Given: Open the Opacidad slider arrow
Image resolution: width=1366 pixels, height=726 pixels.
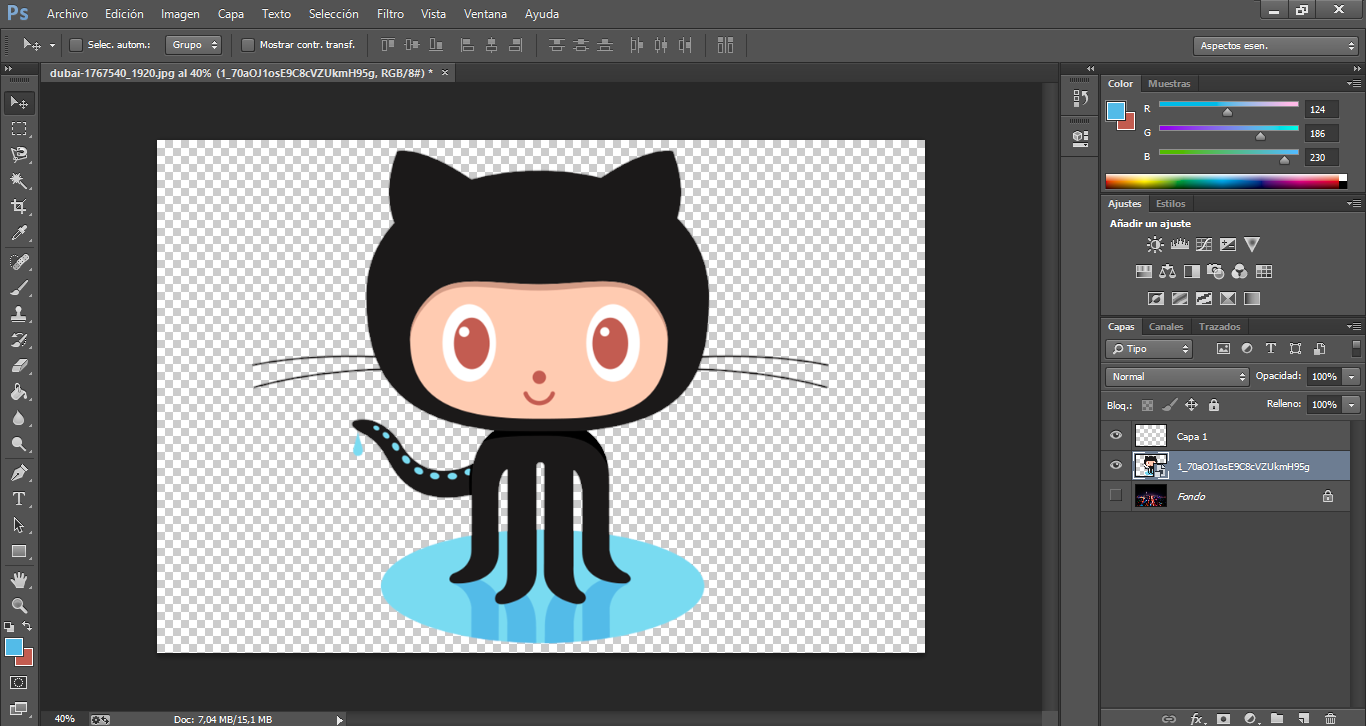Looking at the screenshot, I should click(x=1352, y=376).
